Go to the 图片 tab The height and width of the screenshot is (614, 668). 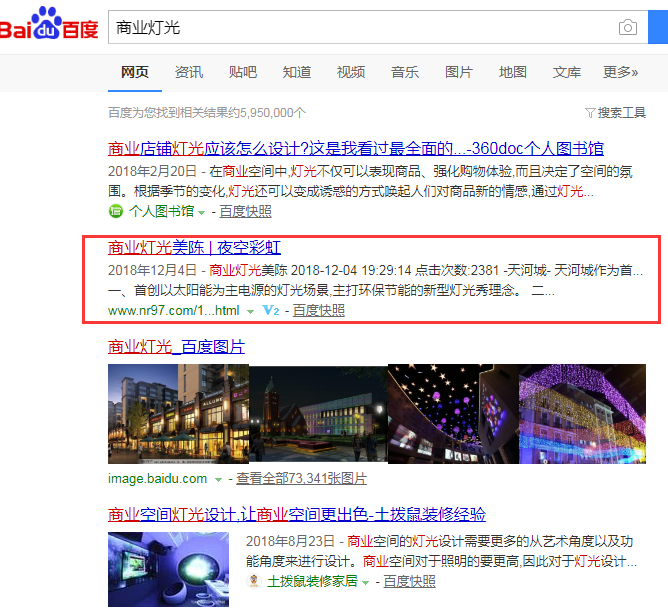459,72
